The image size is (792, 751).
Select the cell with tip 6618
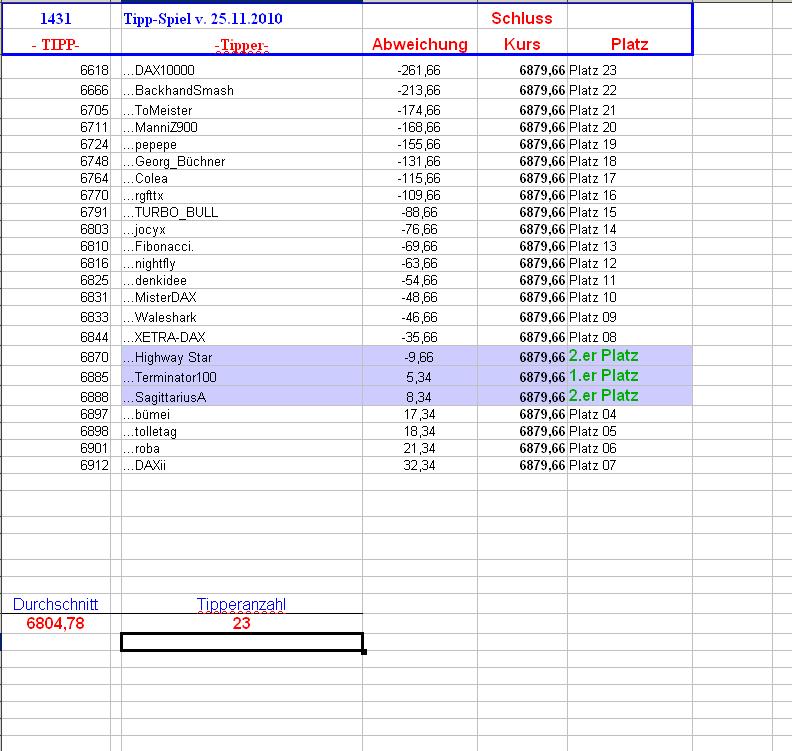click(56, 70)
